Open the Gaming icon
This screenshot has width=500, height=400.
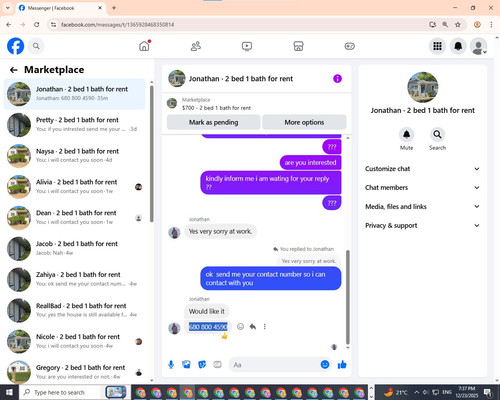tap(349, 46)
